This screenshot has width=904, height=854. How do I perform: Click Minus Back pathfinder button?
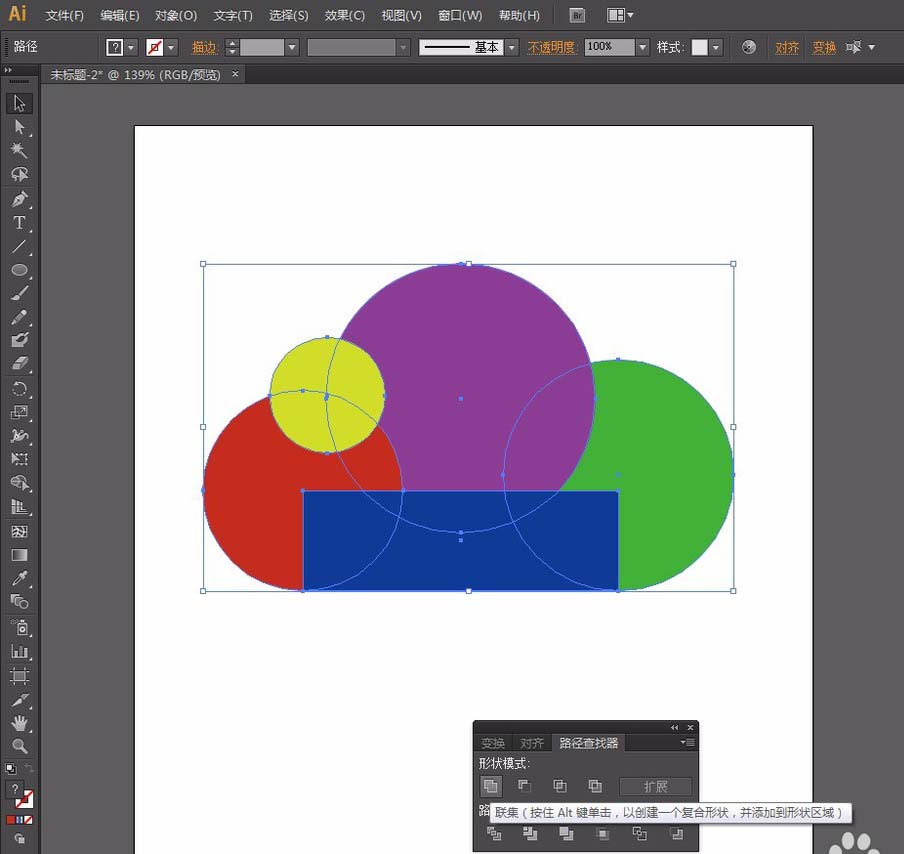(x=677, y=833)
